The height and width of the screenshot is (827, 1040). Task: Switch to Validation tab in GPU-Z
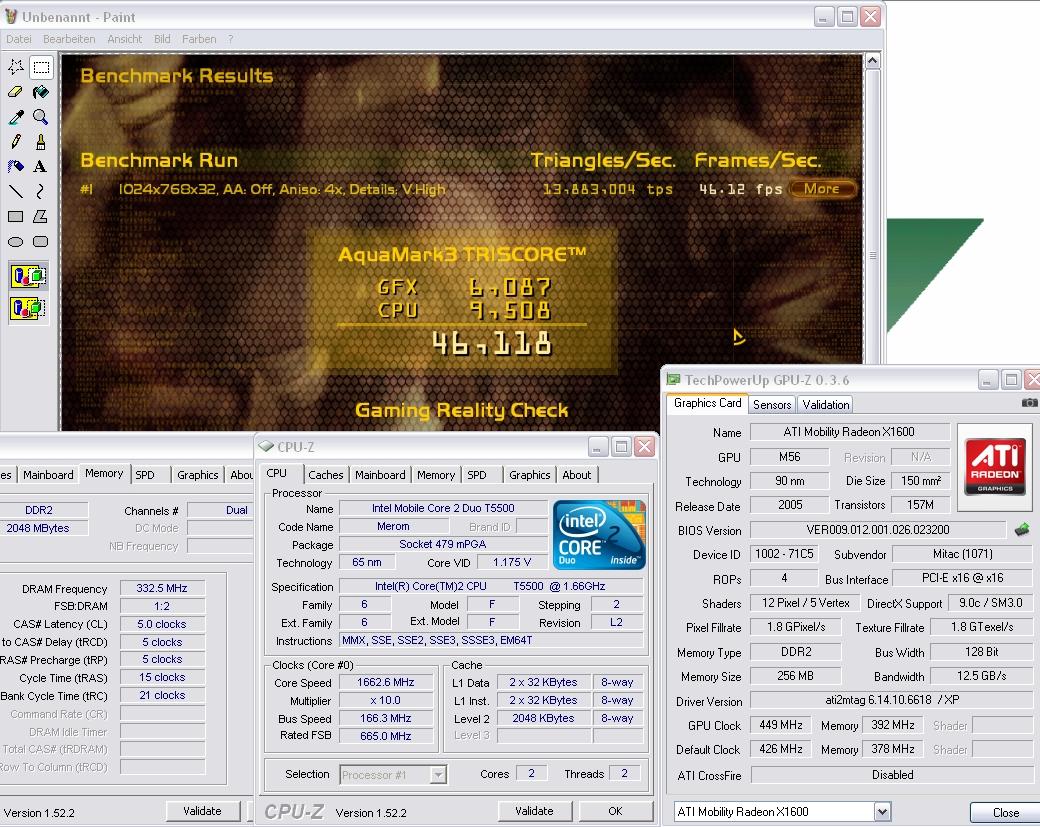point(826,405)
